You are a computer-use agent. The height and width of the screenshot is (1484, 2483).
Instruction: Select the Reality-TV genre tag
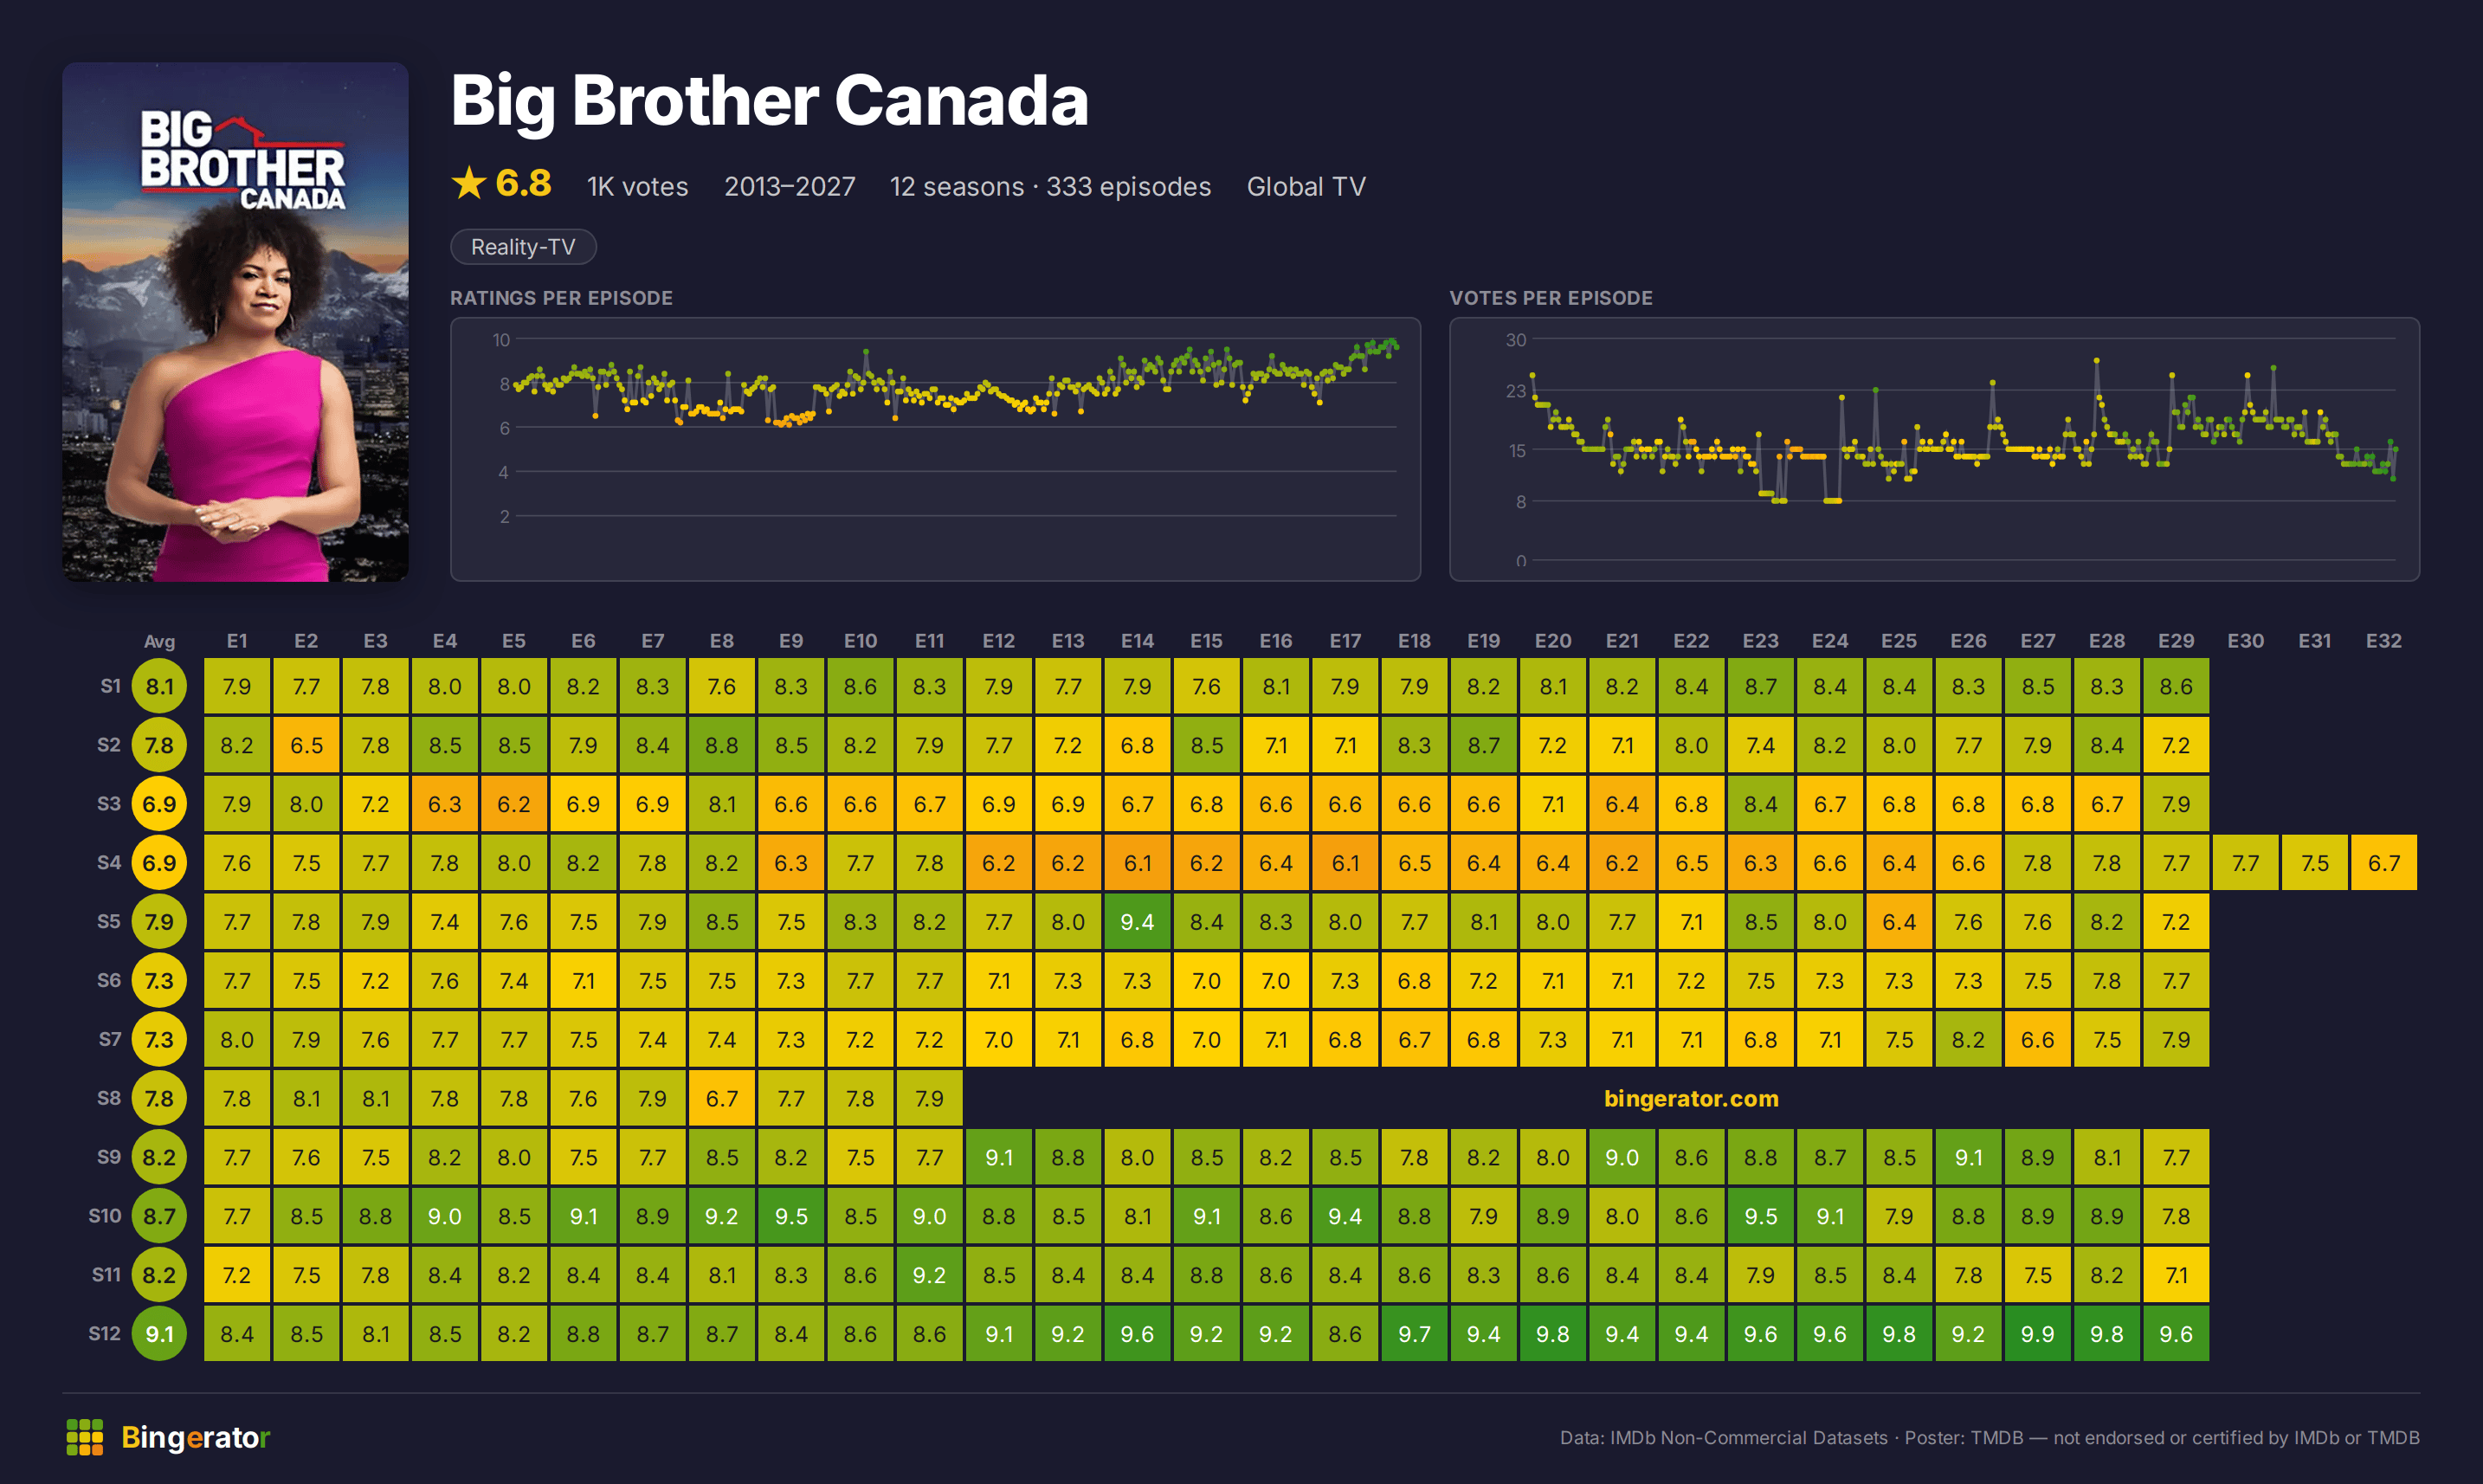pyautogui.click(x=523, y=247)
